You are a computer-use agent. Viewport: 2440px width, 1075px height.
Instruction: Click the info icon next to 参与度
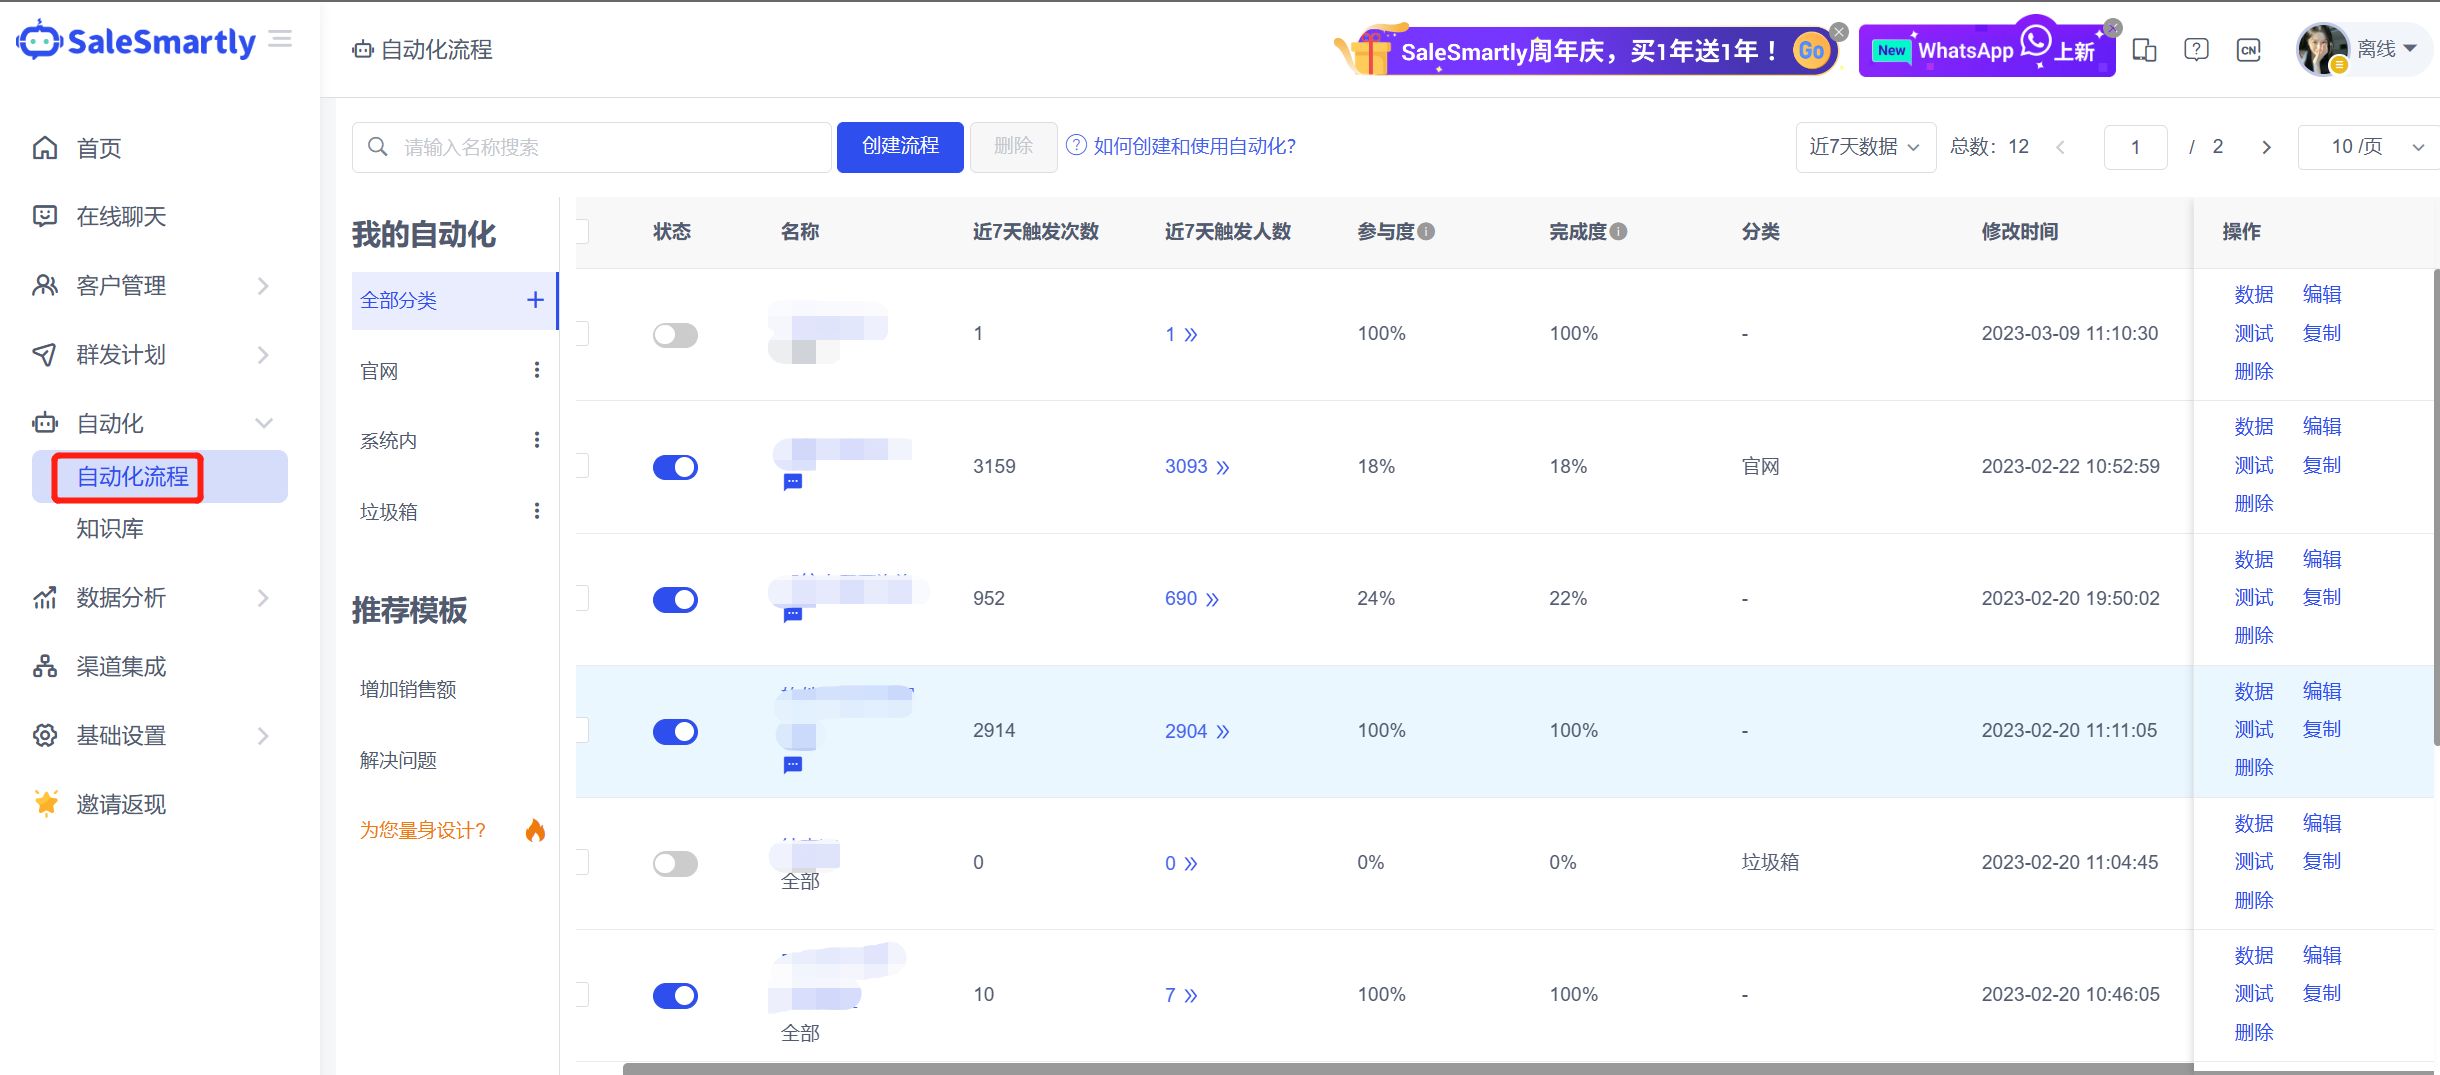[1427, 232]
